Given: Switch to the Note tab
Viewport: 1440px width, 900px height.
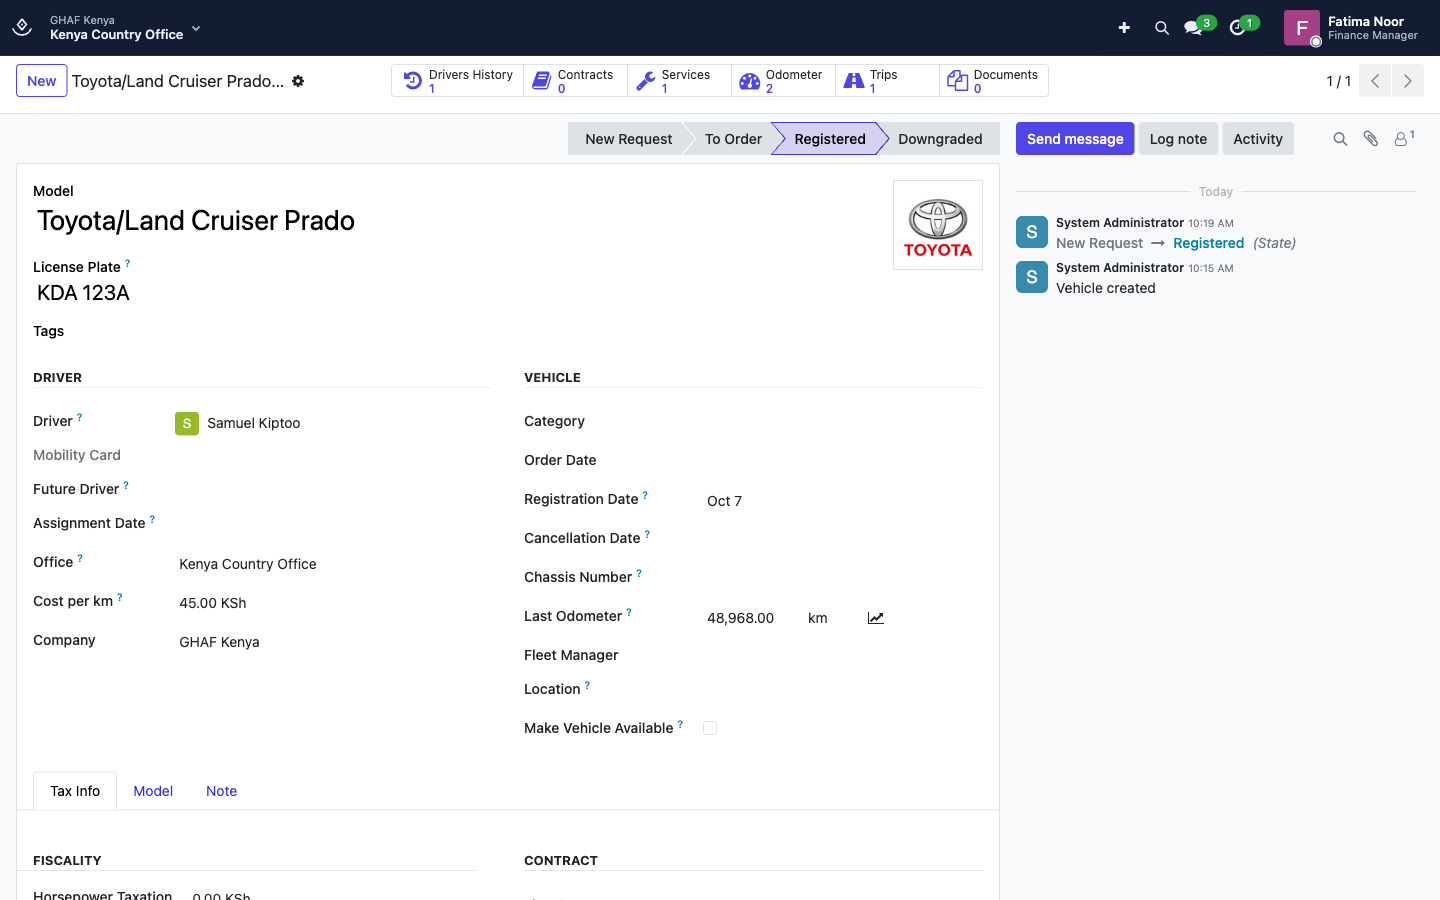Looking at the screenshot, I should pyautogui.click(x=221, y=791).
